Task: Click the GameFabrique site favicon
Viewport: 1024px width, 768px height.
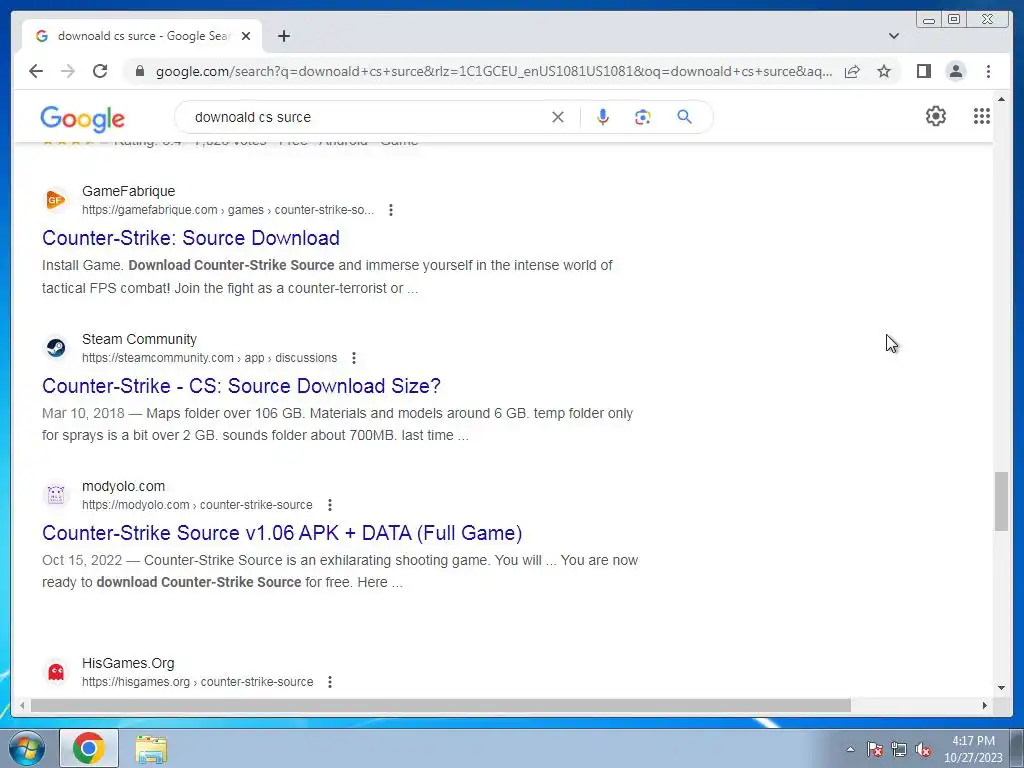Action: 56,200
